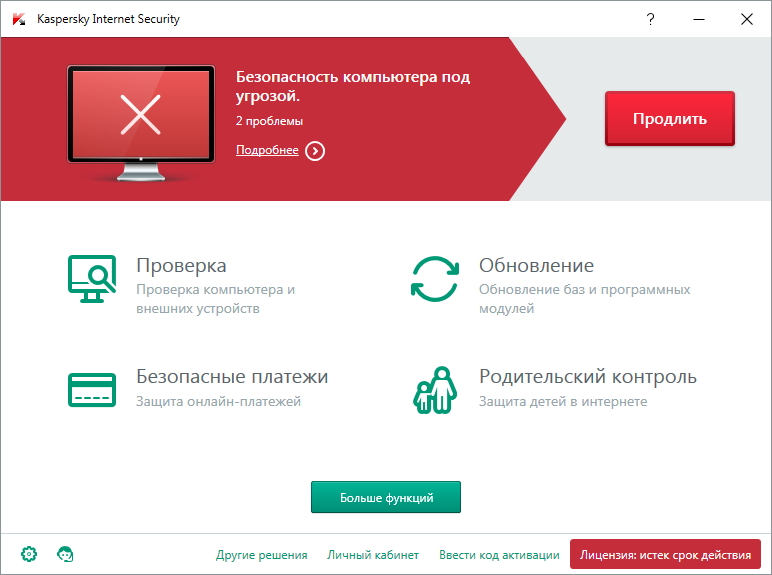The height and width of the screenshot is (575, 772).
Task: Click the Больше функций button
Action: [386, 497]
